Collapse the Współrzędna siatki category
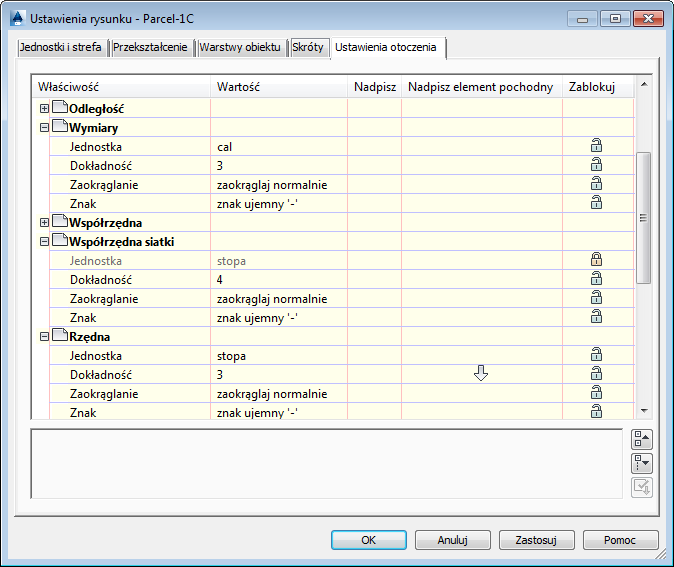The image size is (674, 567). pyautogui.click(x=44, y=242)
